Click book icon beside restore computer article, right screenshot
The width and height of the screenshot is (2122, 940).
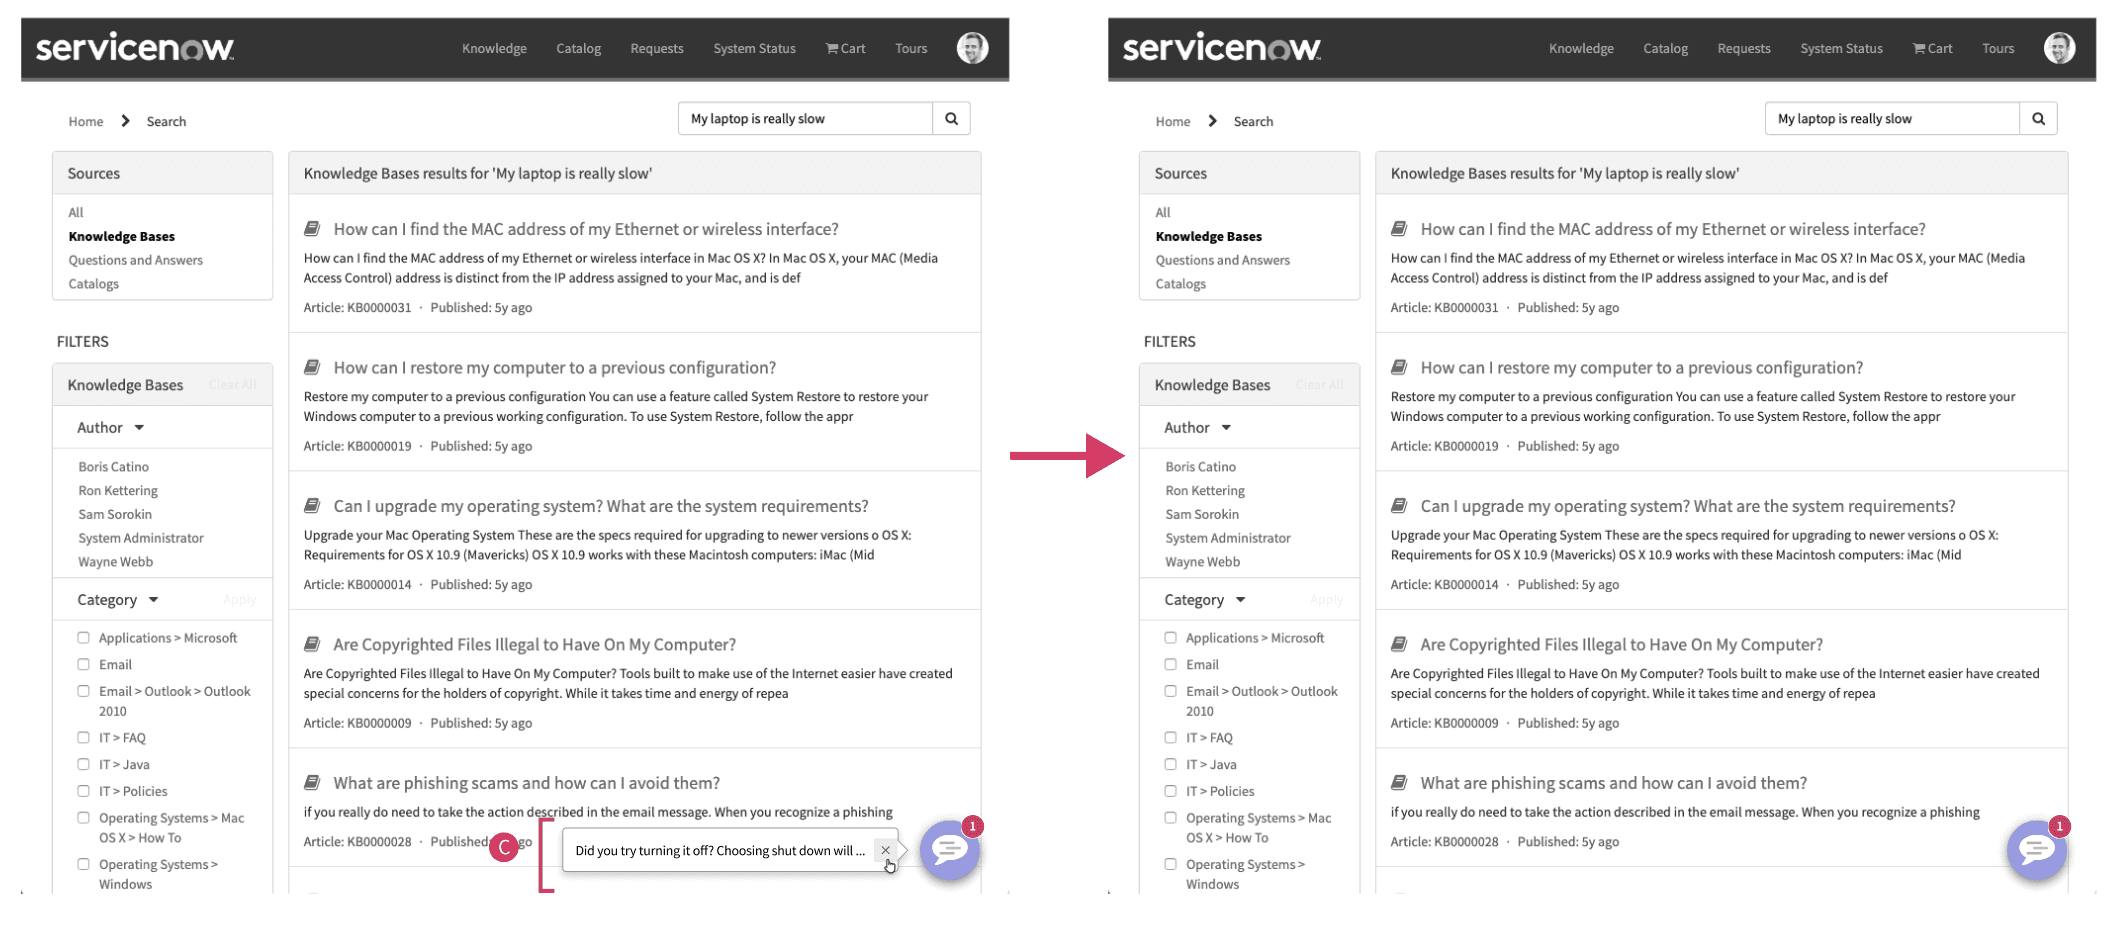point(1399,367)
